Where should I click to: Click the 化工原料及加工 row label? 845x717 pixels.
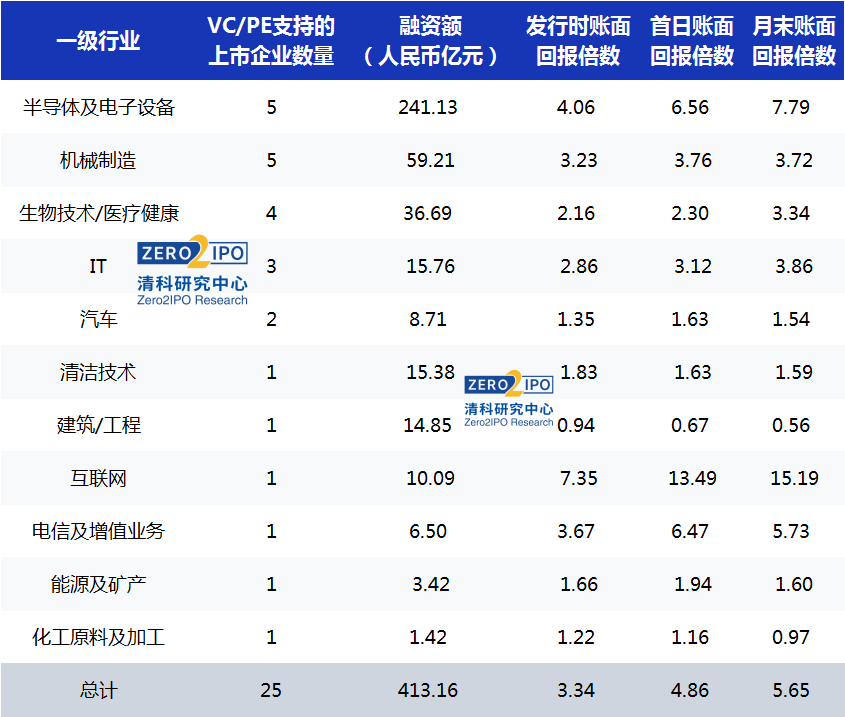point(98,637)
